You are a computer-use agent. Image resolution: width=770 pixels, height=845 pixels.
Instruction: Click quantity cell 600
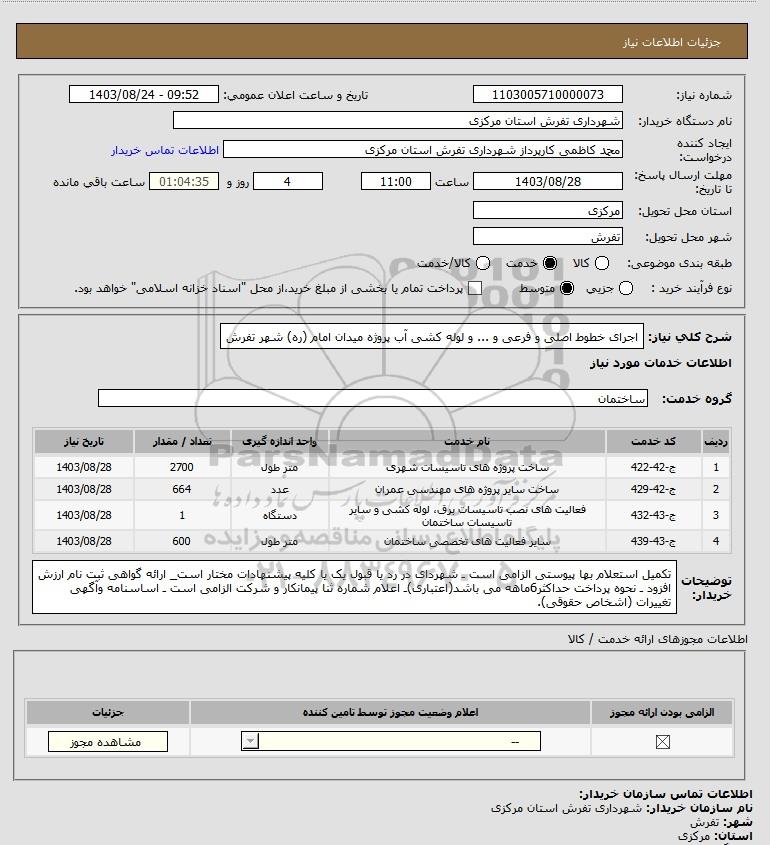click(x=182, y=541)
